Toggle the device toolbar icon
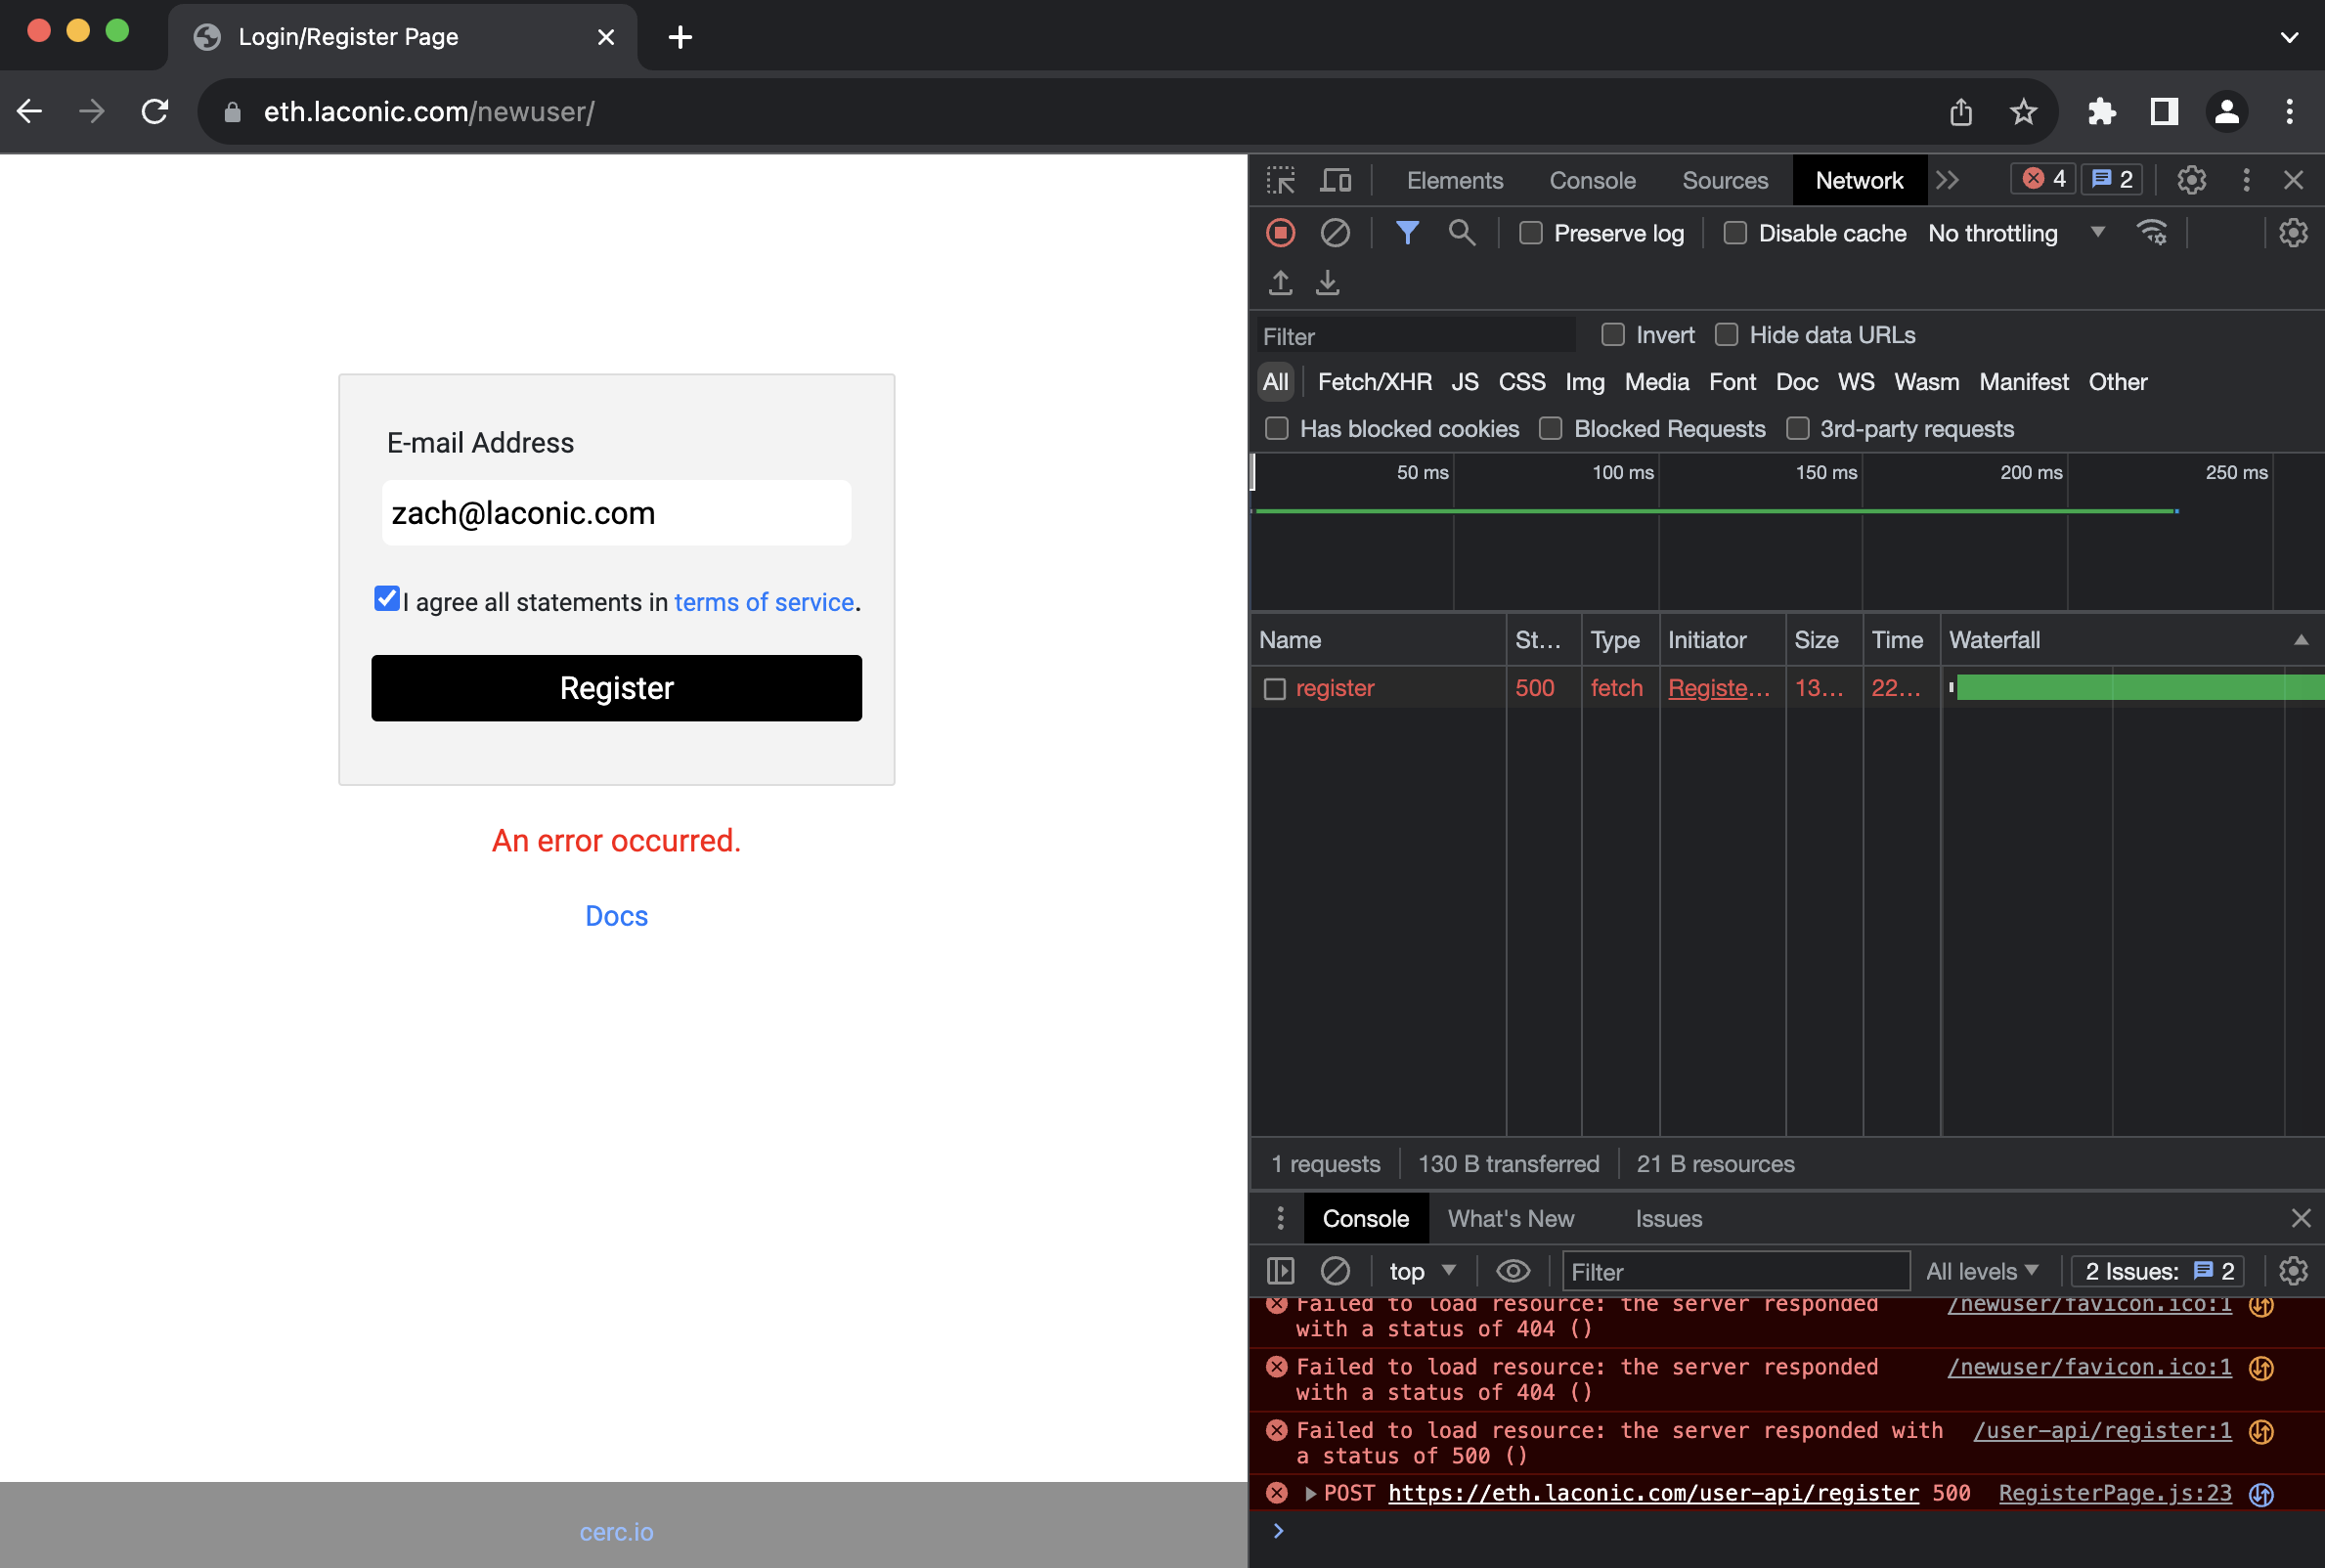 (1335, 180)
